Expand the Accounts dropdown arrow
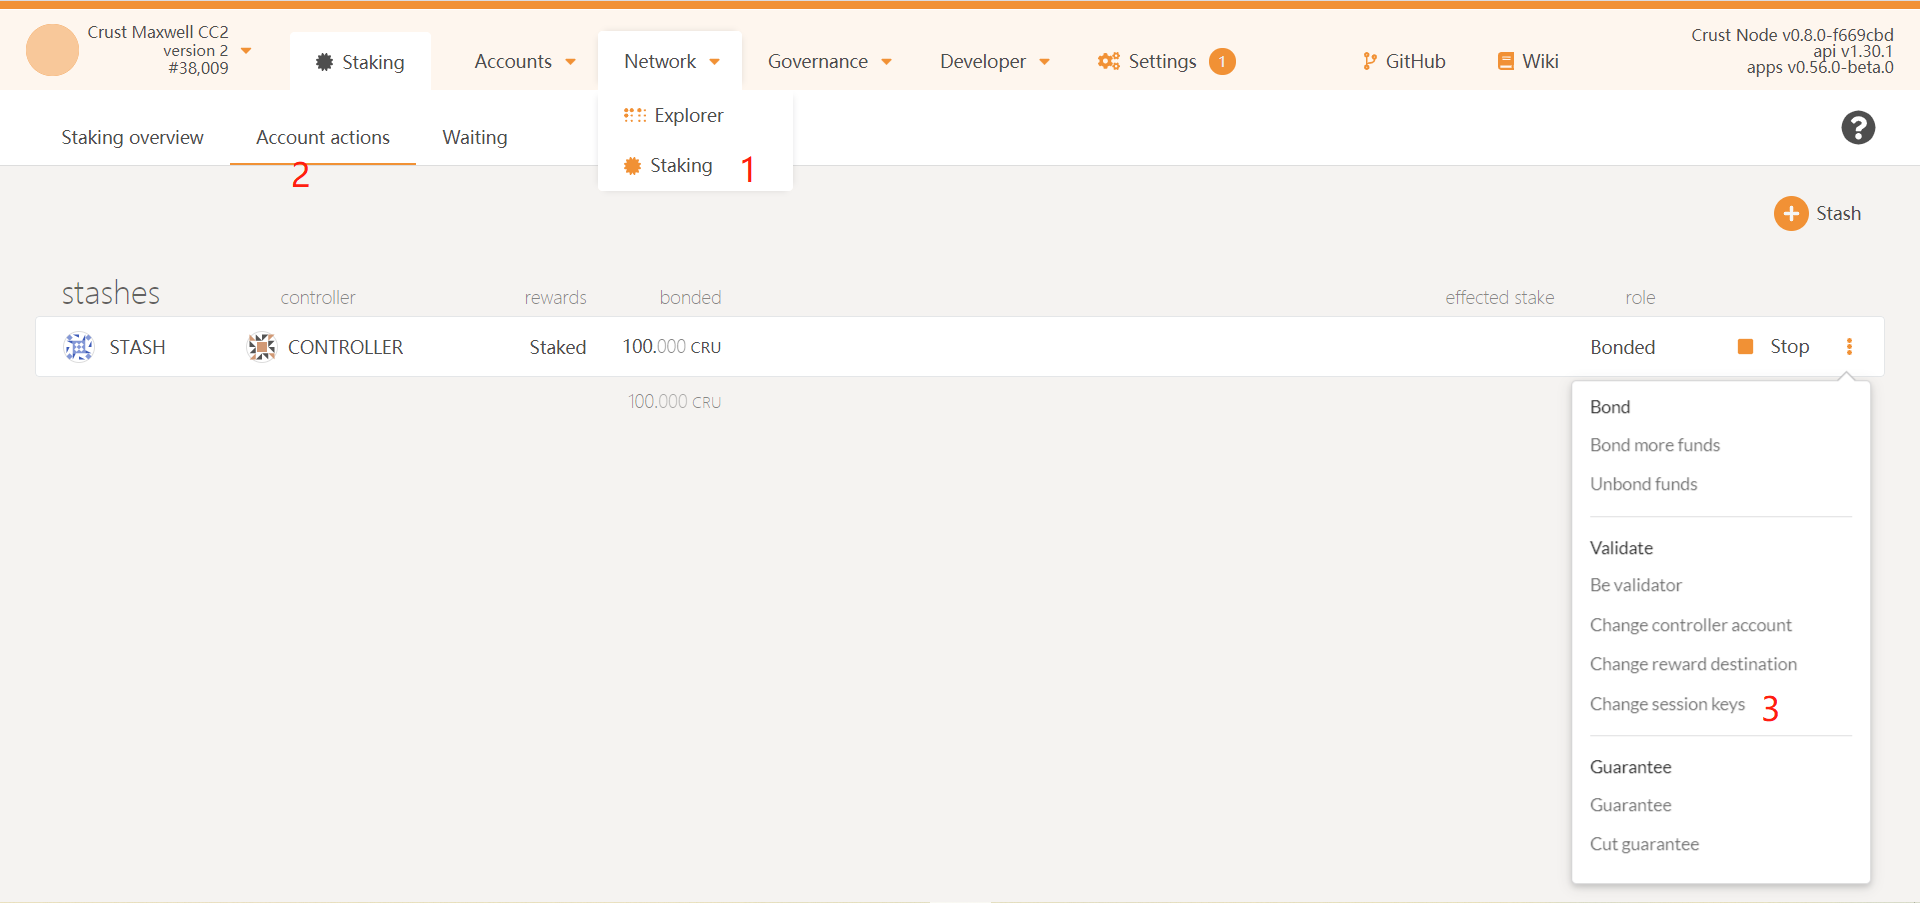This screenshot has height=903, width=1920. click(x=571, y=62)
